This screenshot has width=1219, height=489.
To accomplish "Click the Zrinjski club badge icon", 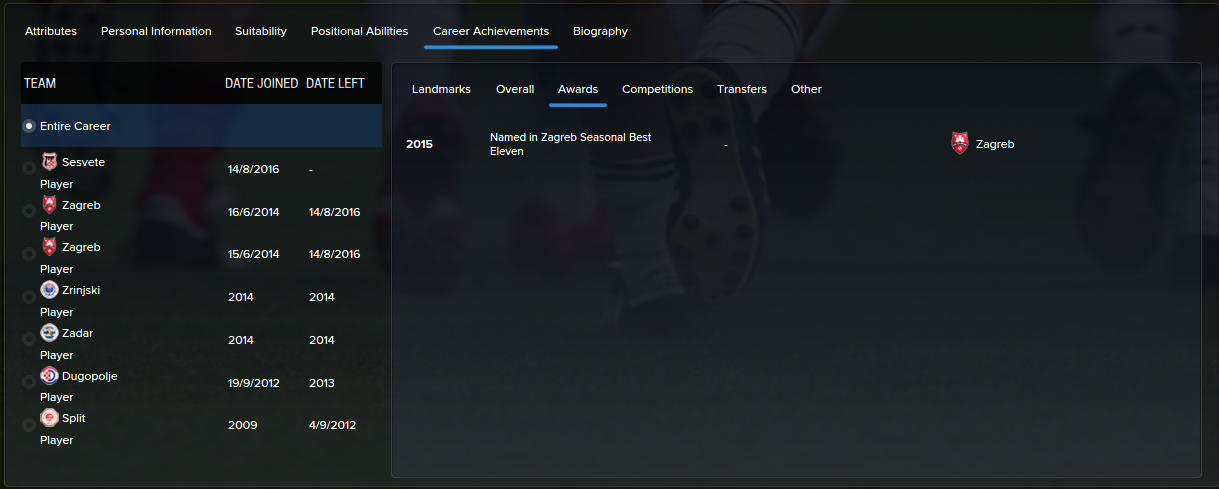I will (x=49, y=290).
